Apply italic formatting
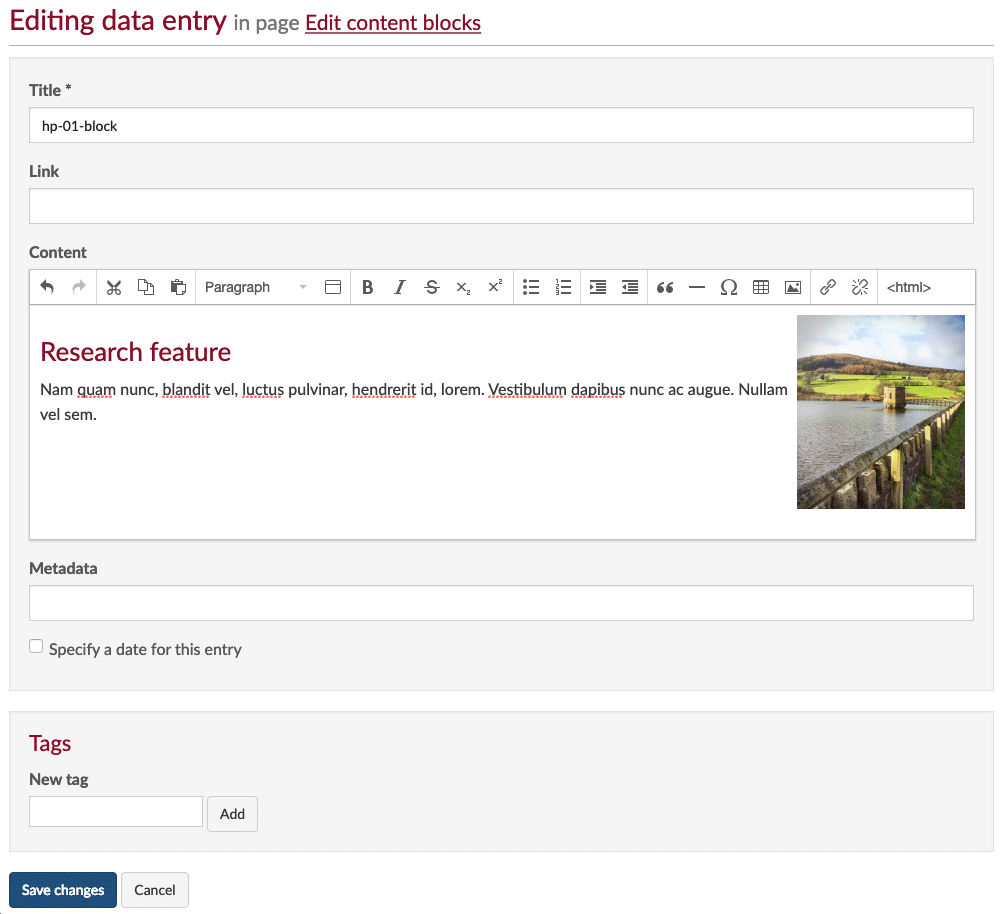The image size is (1004, 914). click(x=399, y=287)
